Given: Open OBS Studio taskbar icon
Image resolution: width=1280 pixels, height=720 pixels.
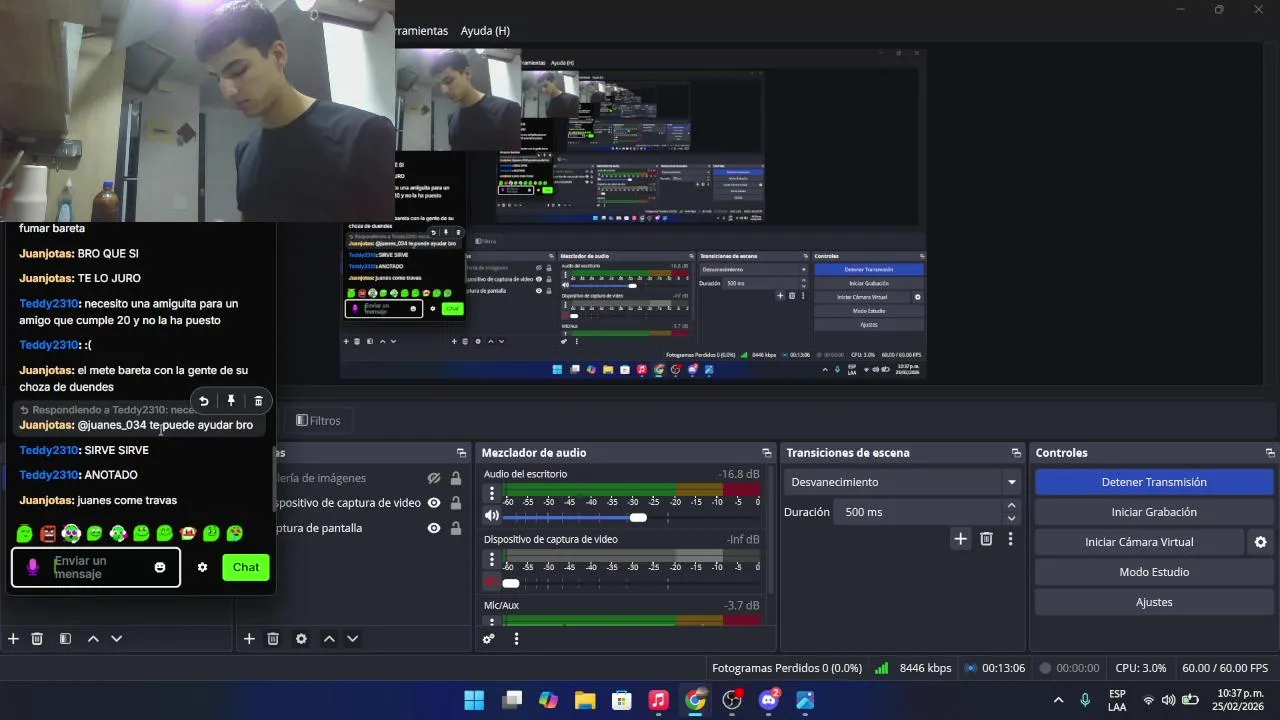Looking at the screenshot, I should [732, 700].
